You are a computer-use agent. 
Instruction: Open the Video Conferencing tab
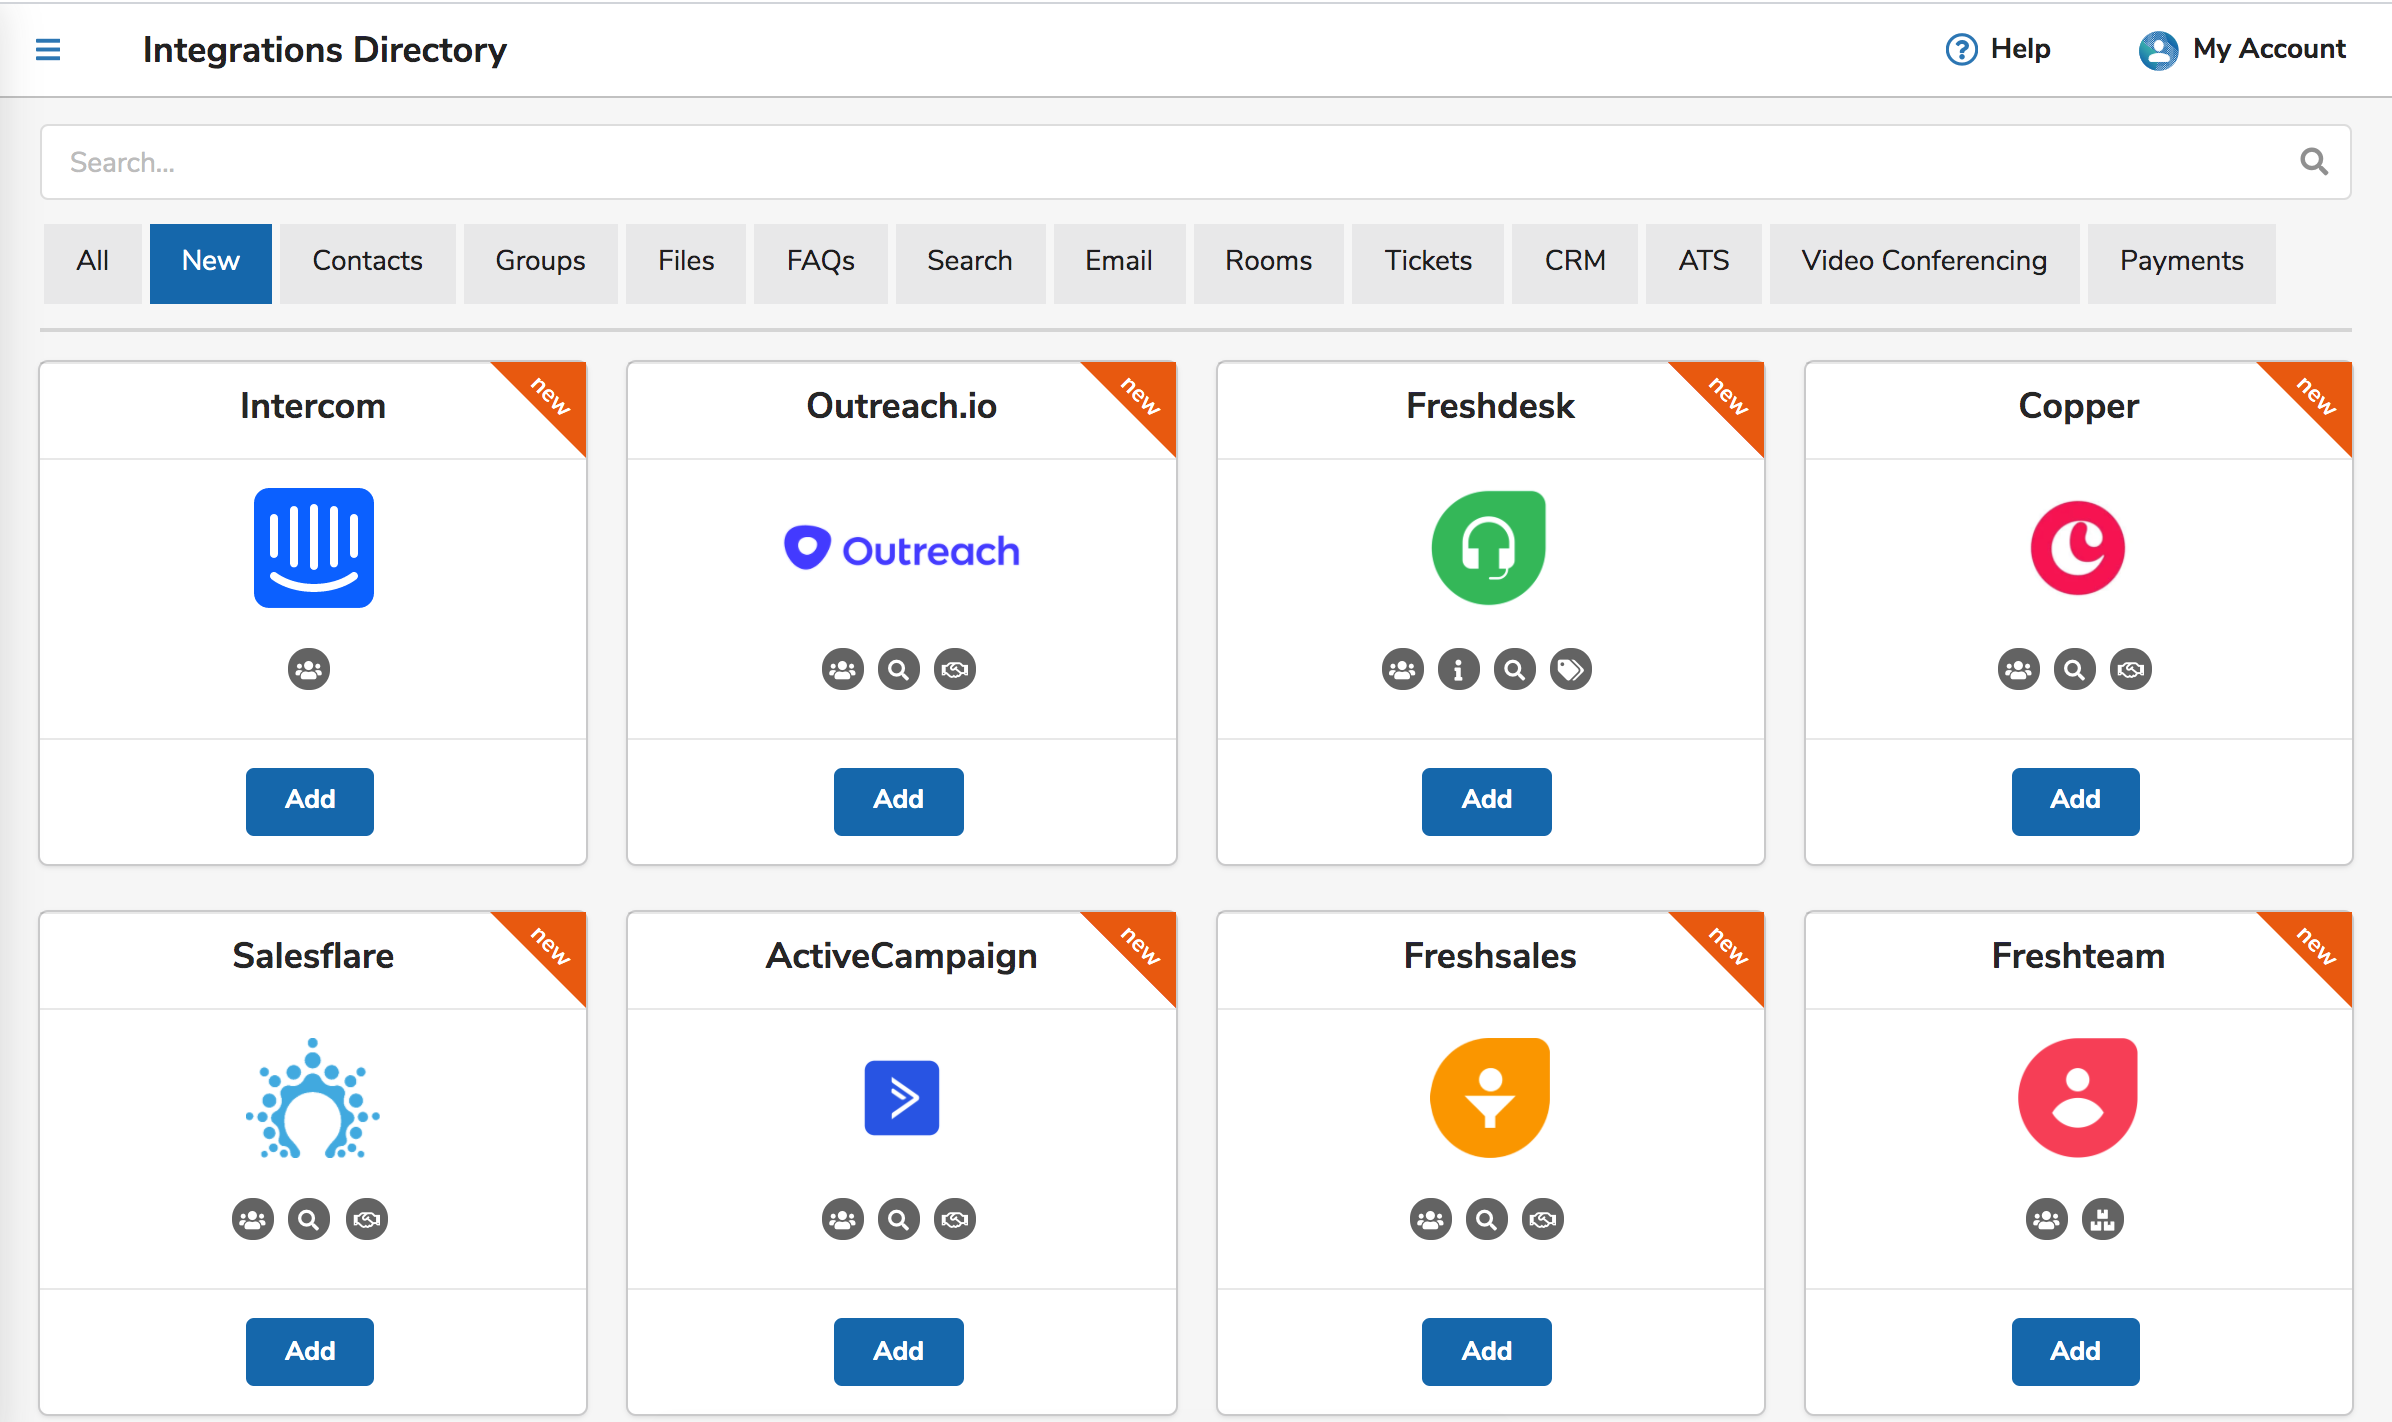click(x=1925, y=263)
